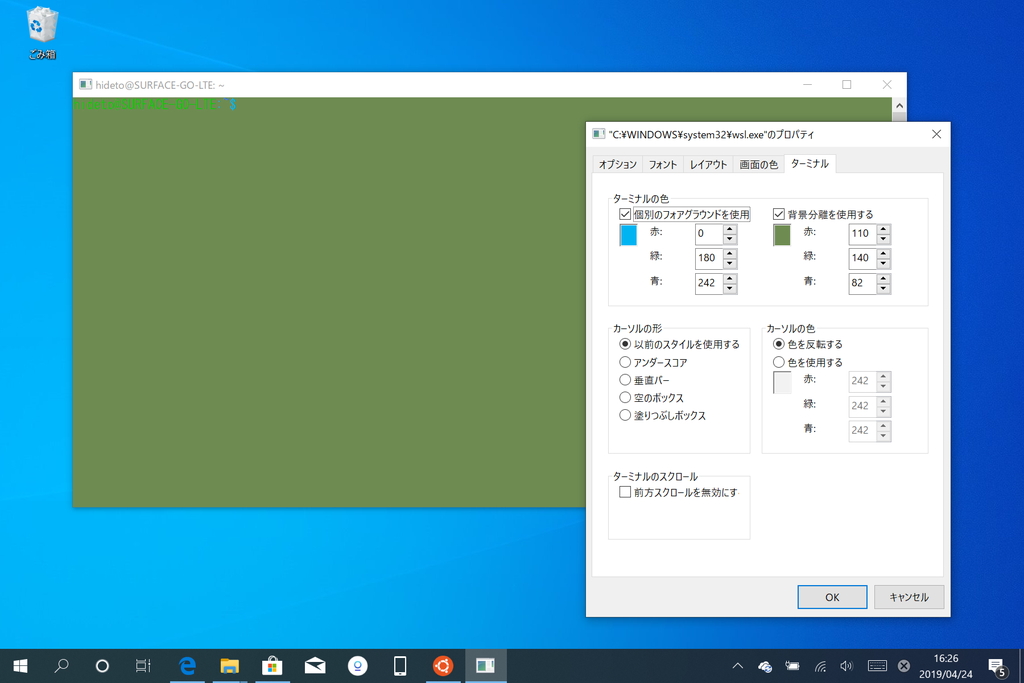Viewport: 1024px width, 683px height.
Task: Open the フォント tab
Action: (x=662, y=165)
